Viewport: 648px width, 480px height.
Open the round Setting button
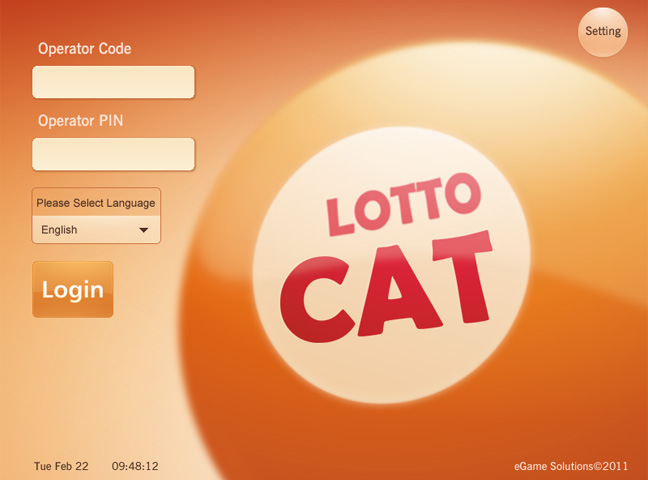click(x=603, y=32)
